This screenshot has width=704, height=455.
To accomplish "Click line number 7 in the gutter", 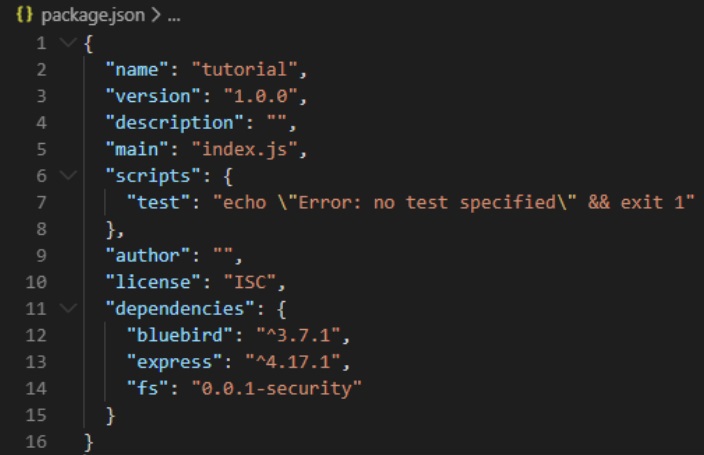I will [x=40, y=202].
